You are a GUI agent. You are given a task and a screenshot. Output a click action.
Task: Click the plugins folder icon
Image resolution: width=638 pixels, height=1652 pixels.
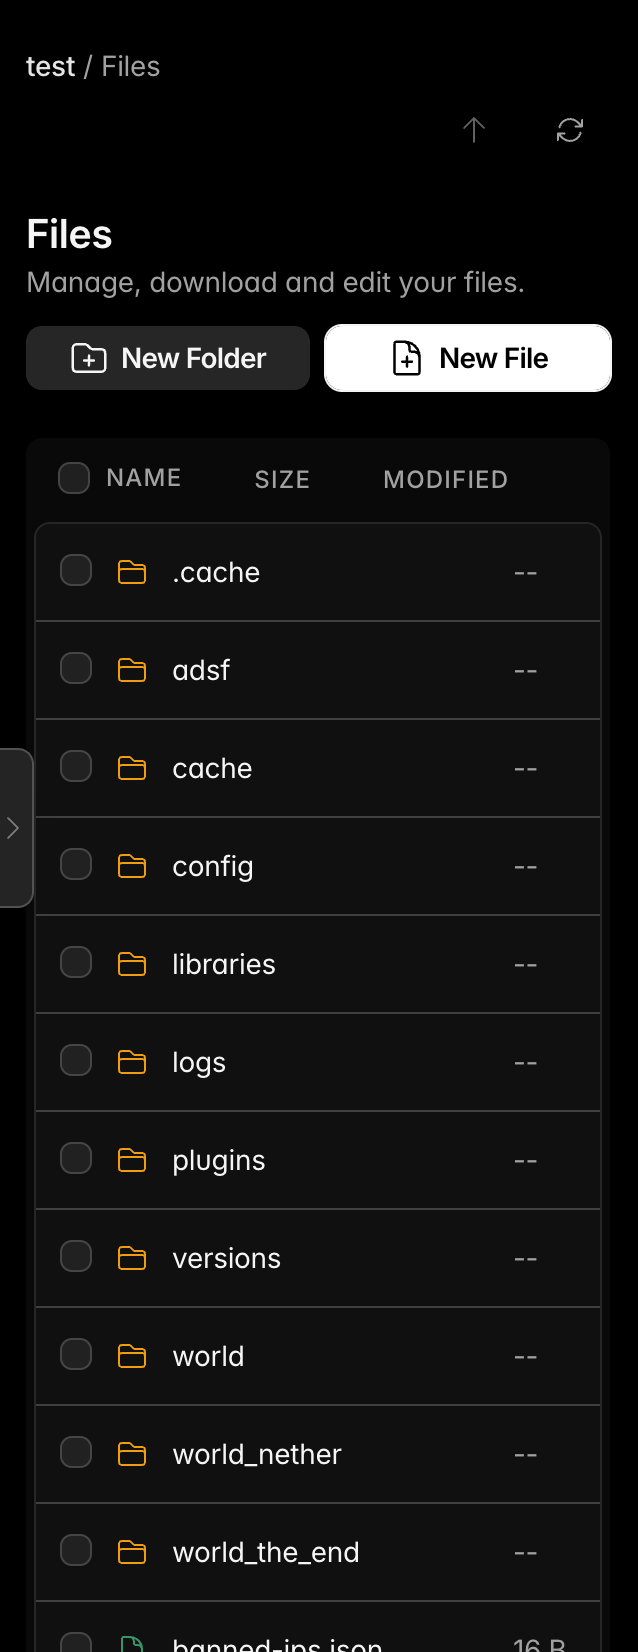pyautogui.click(x=132, y=1160)
